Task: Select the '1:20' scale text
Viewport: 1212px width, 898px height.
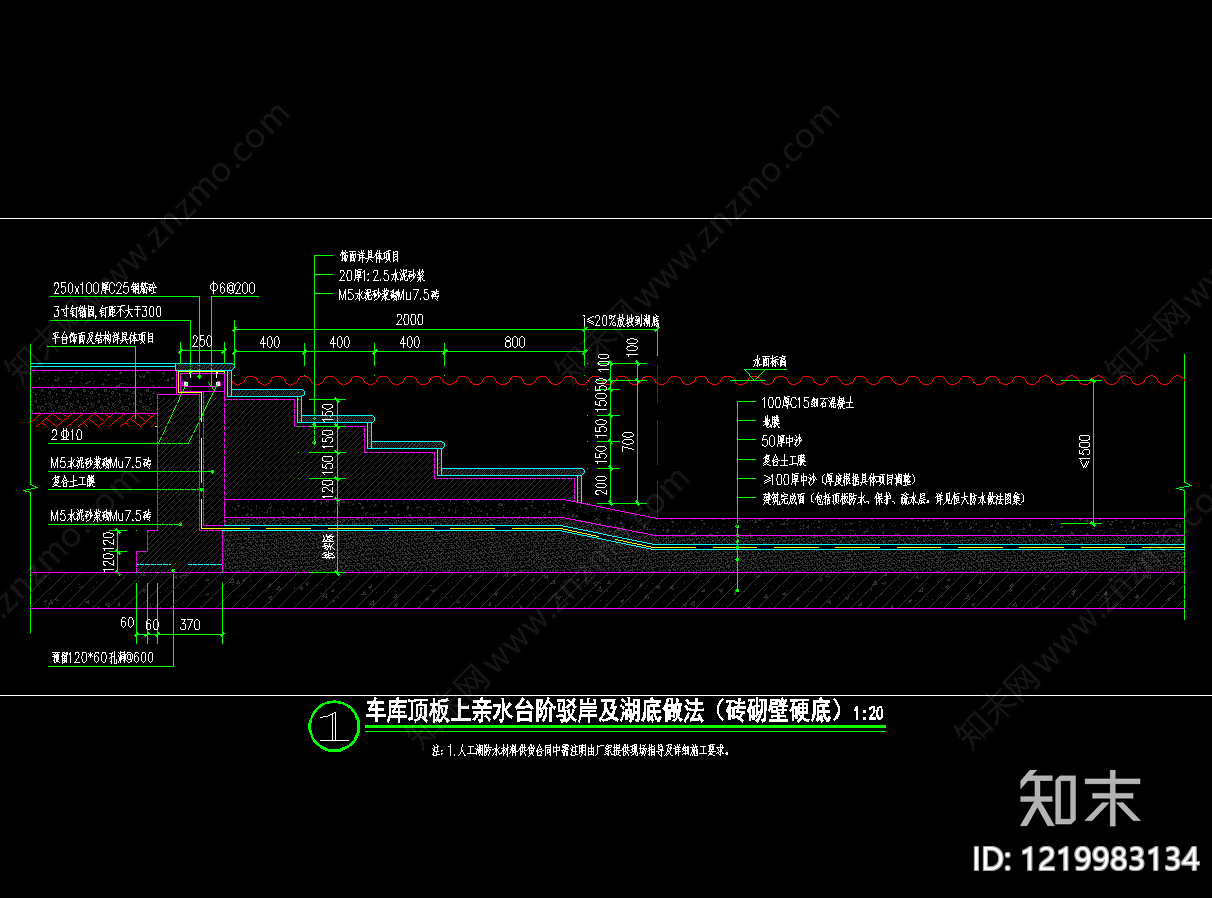Action: [869, 715]
